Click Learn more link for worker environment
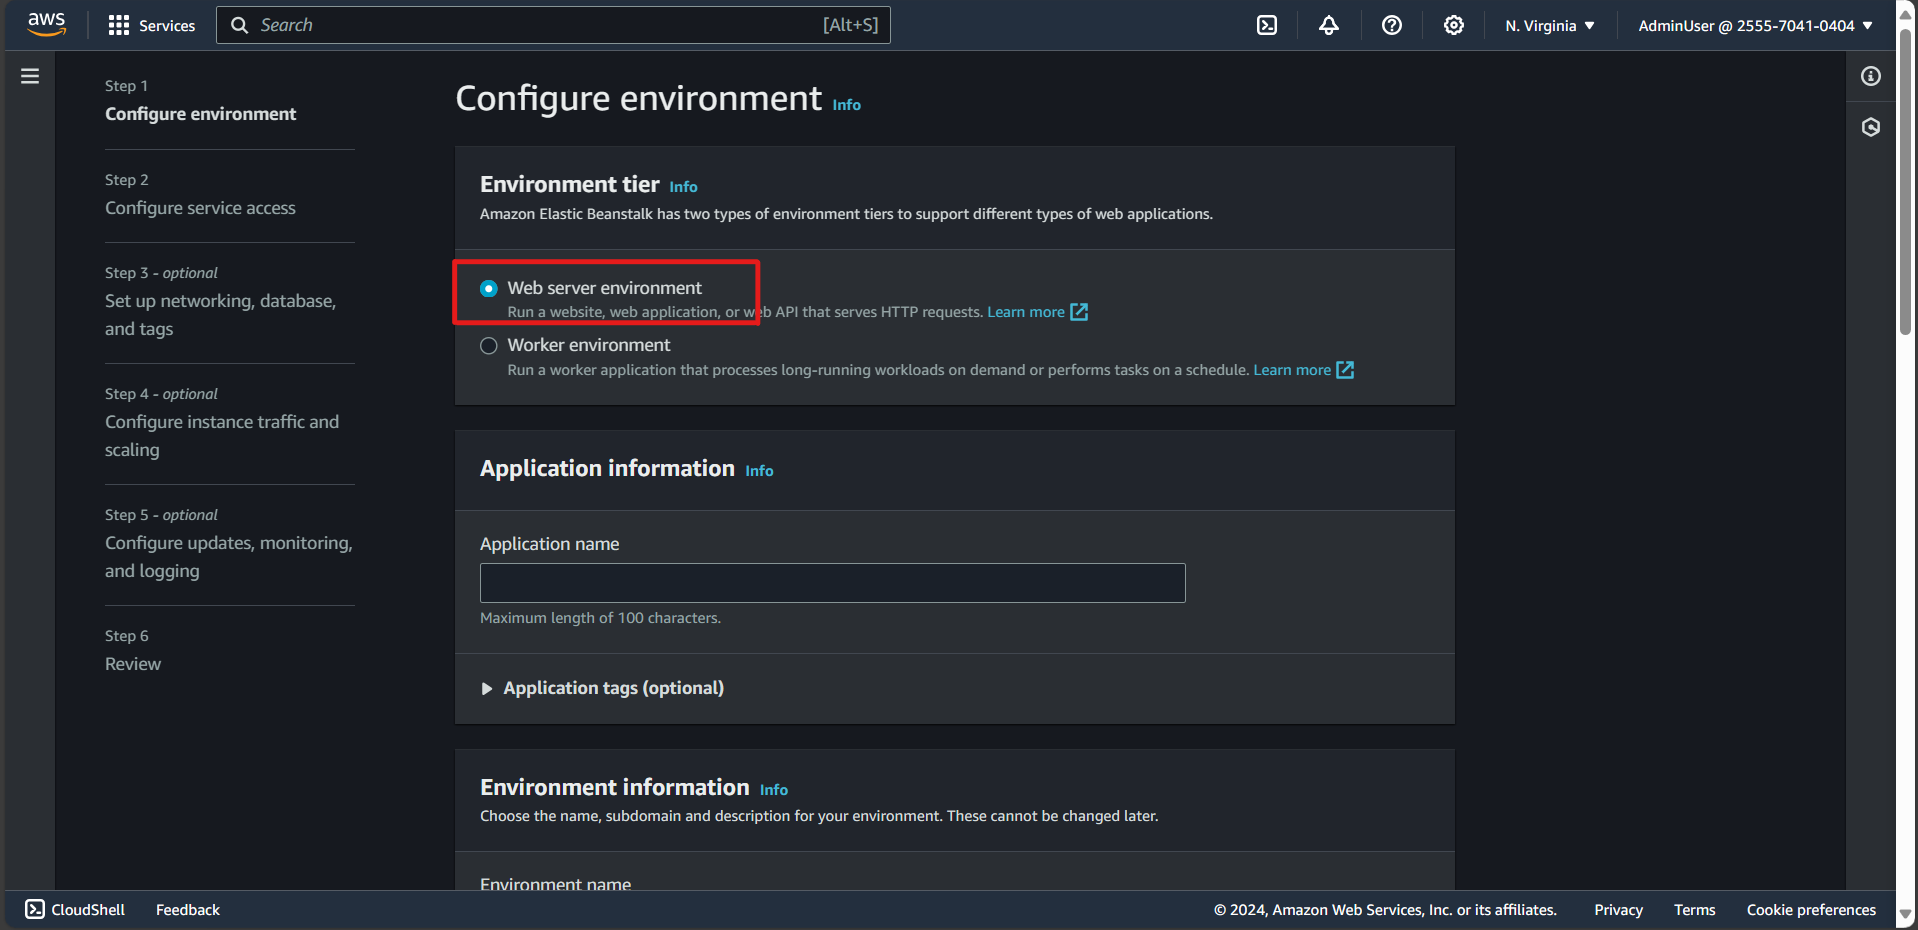Screen dimensions: 1918x930 tap(1292, 370)
